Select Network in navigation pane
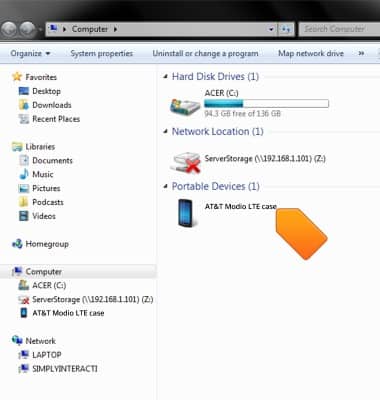 (x=41, y=341)
